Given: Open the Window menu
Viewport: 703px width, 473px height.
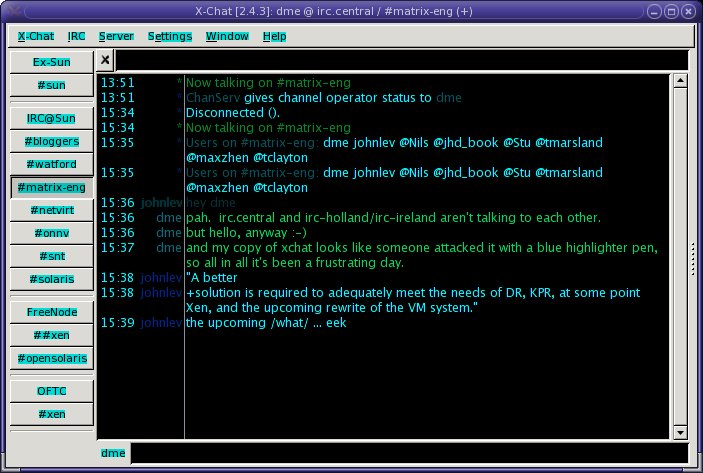Looking at the screenshot, I should click(x=227, y=36).
